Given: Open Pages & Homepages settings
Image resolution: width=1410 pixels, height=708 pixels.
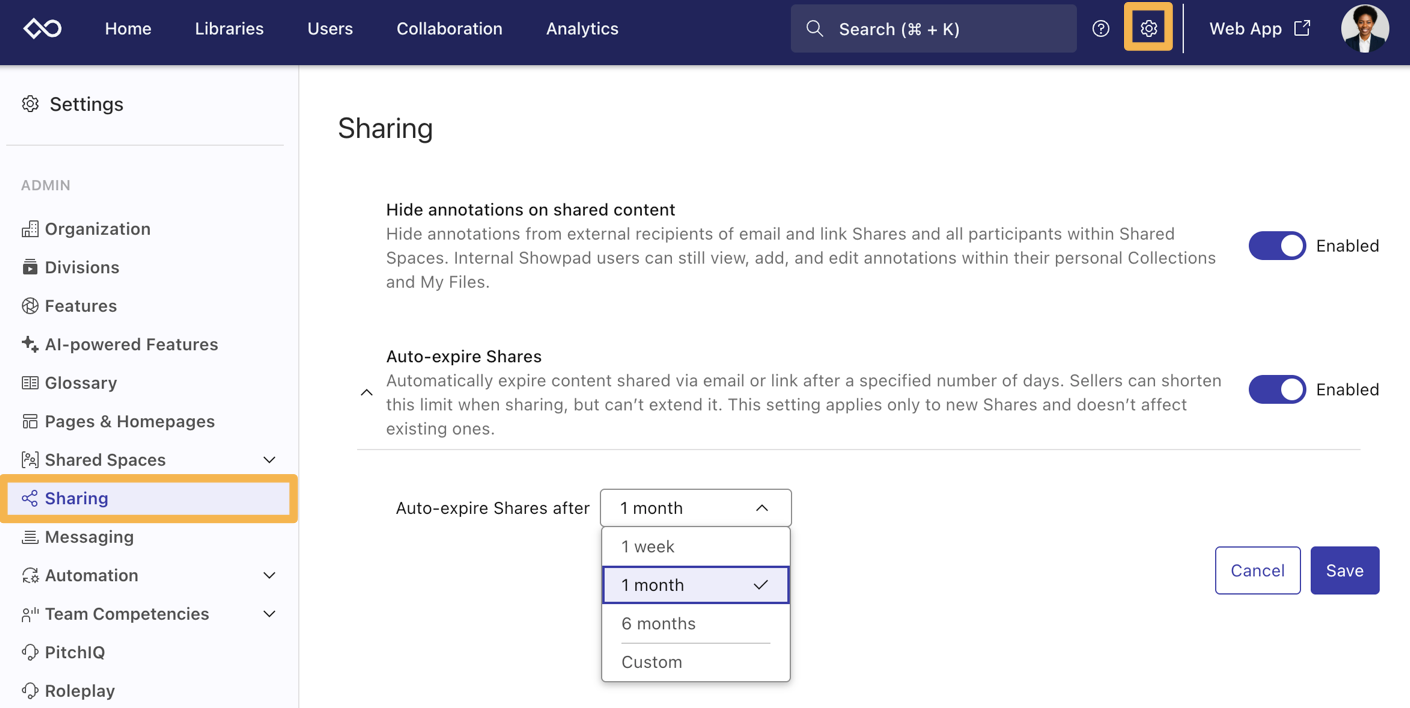Looking at the screenshot, I should tap(130, 421).
